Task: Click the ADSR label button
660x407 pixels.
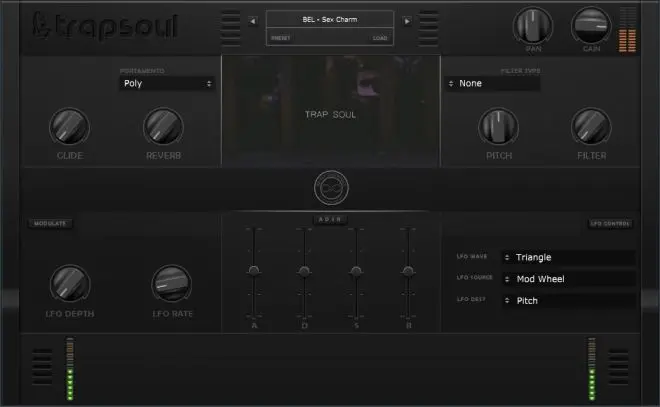Action: pyautogui.click(x=330, y=219)
